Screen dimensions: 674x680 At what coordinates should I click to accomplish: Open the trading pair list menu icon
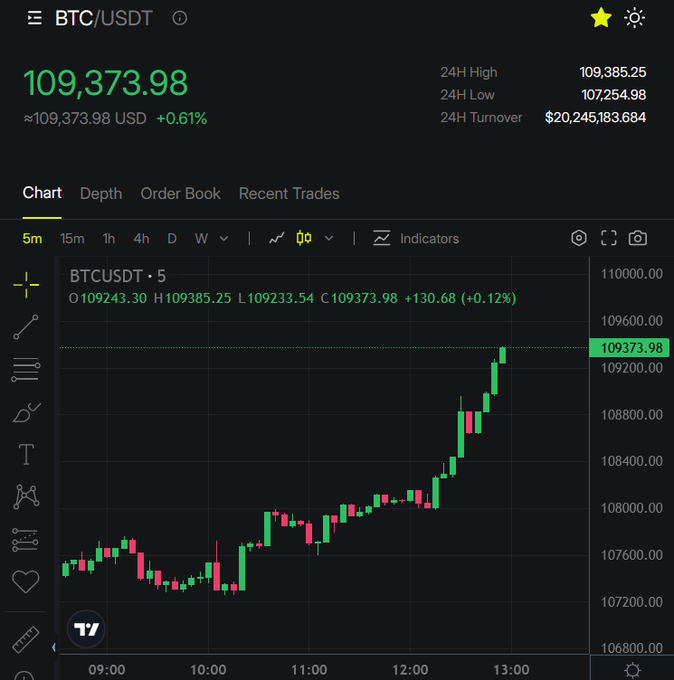[x=35, y=18]
